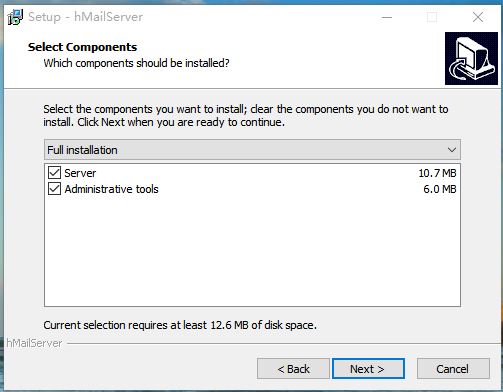Screen dimensions: 503x392
Task: Minimize the Setup window
Action: coord(387,17)
